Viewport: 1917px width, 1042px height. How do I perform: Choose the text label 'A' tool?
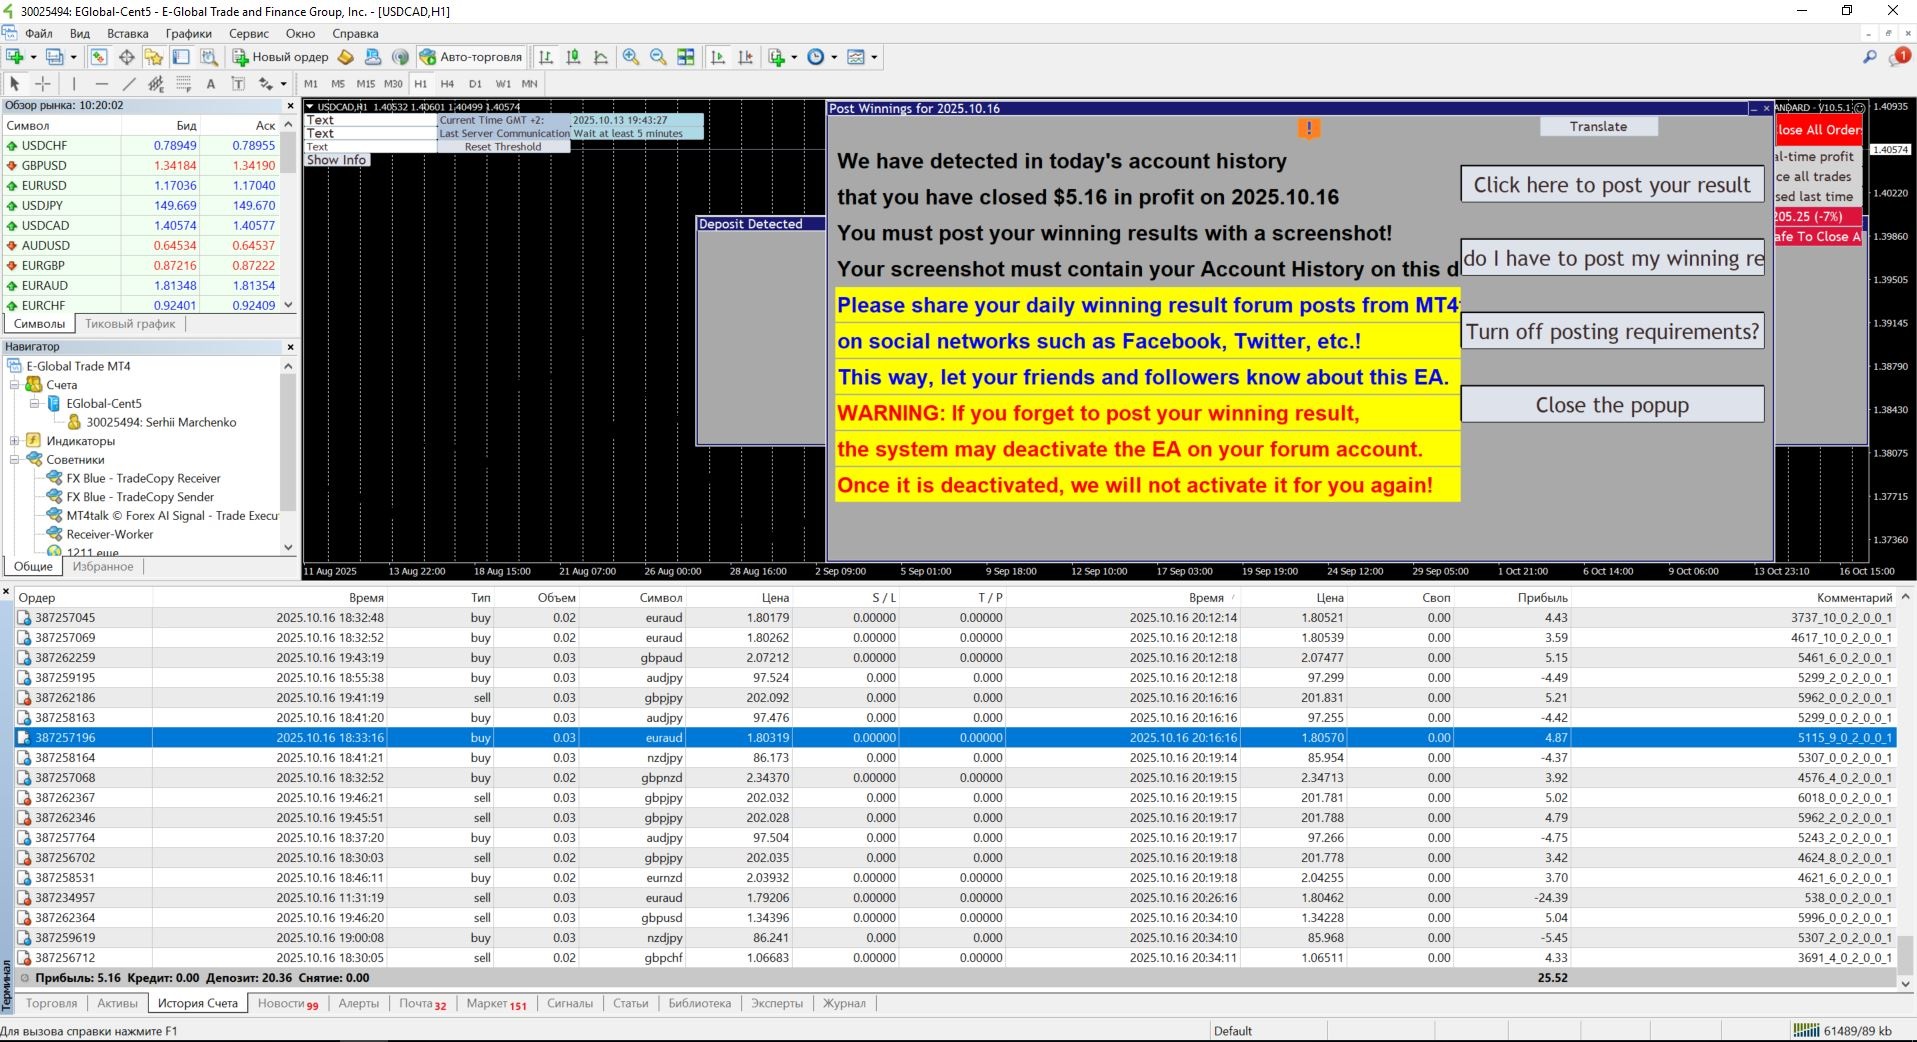(x=211, y=84)
